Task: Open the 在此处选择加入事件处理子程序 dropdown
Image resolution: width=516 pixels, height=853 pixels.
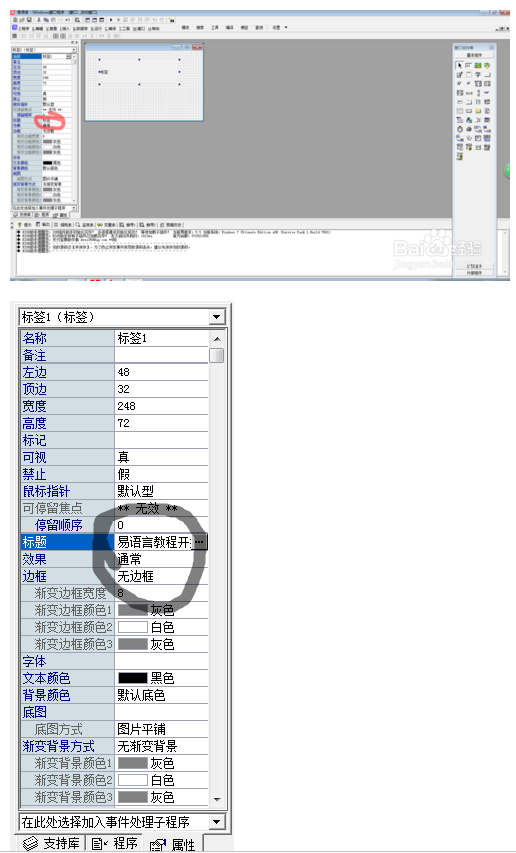Action: [x=217, y=821]
